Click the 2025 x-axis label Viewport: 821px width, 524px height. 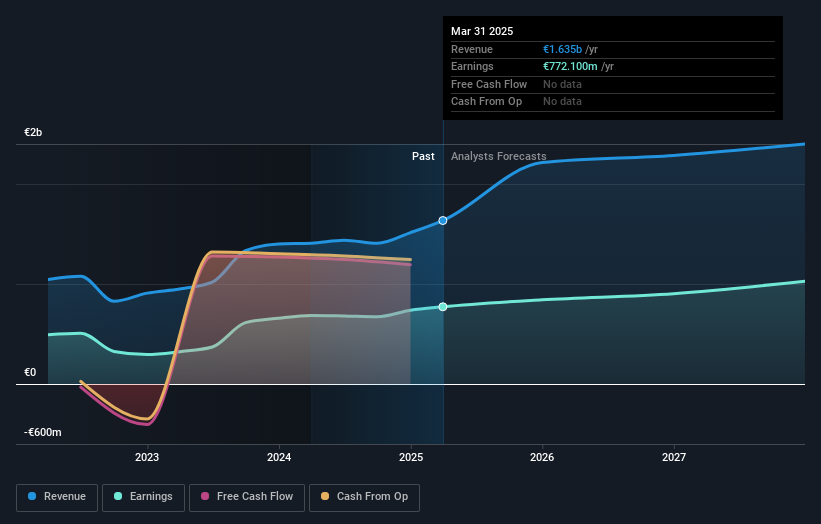click(x=410, y=458)
